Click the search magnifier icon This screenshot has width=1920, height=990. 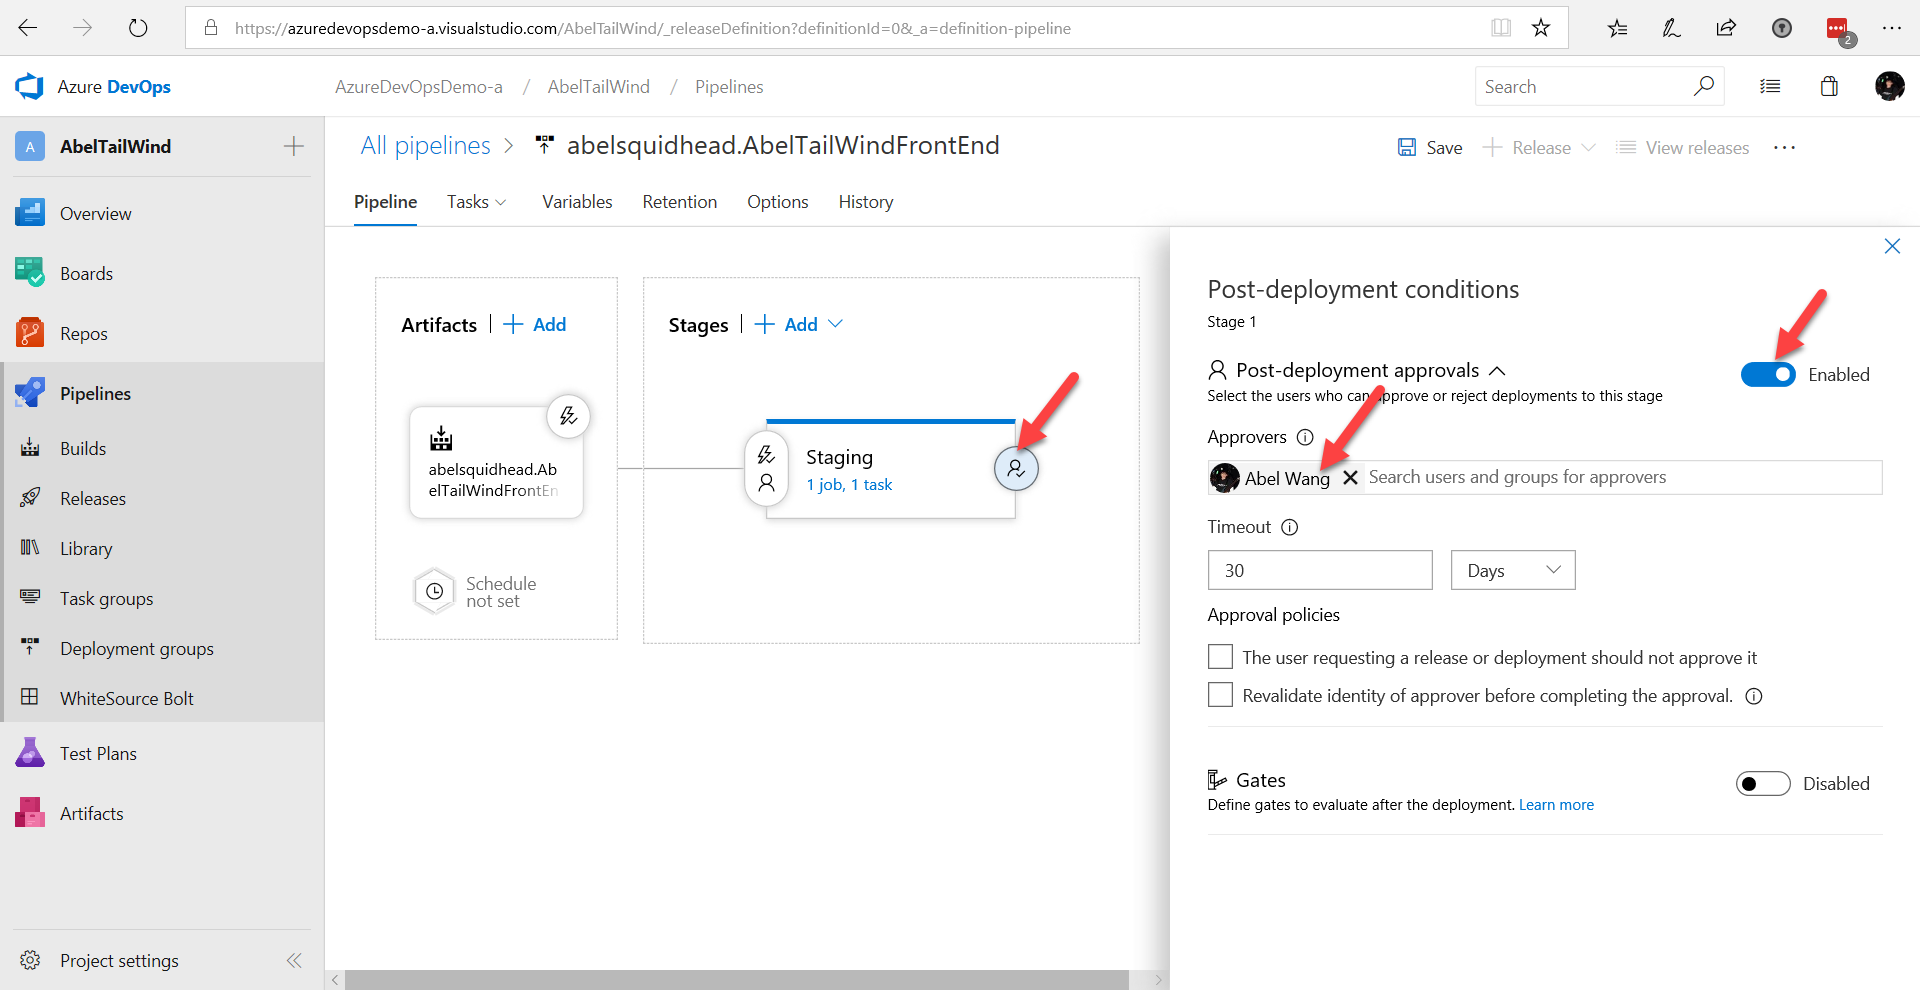[1704, 87]
